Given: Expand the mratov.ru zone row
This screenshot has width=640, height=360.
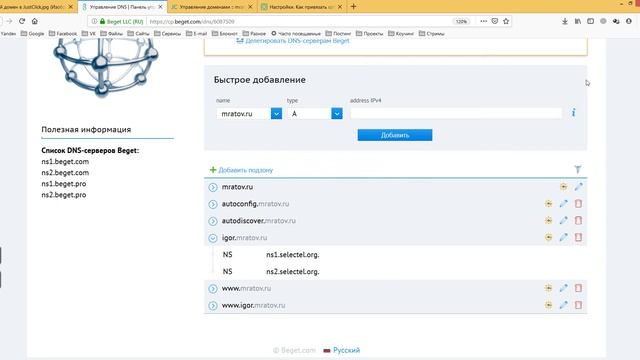Looking at the screenshot, I should 213,187.
